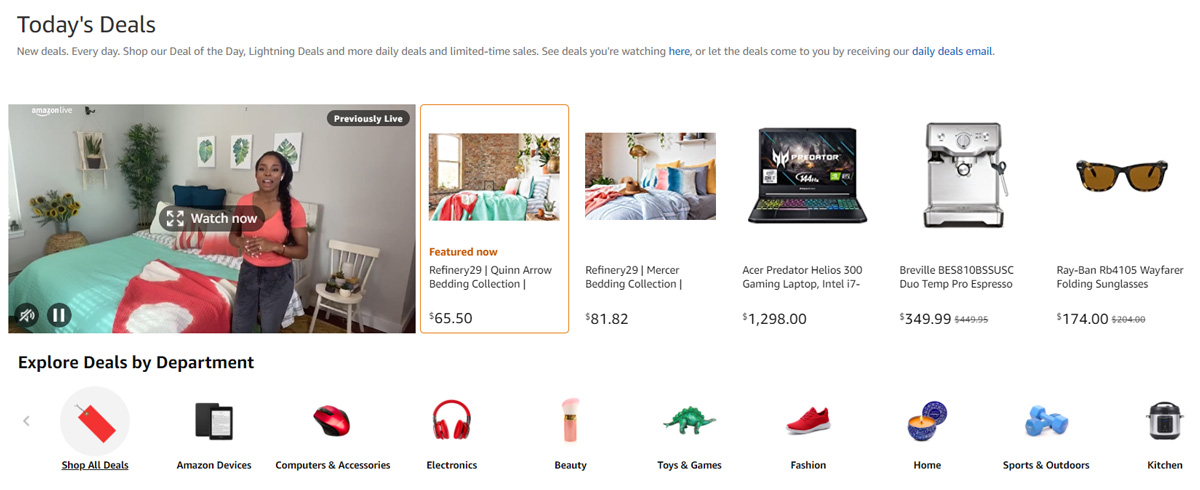Choose the Sports & Outdoors dumbbell icon
The image size is (1200, 490).
1046,421
